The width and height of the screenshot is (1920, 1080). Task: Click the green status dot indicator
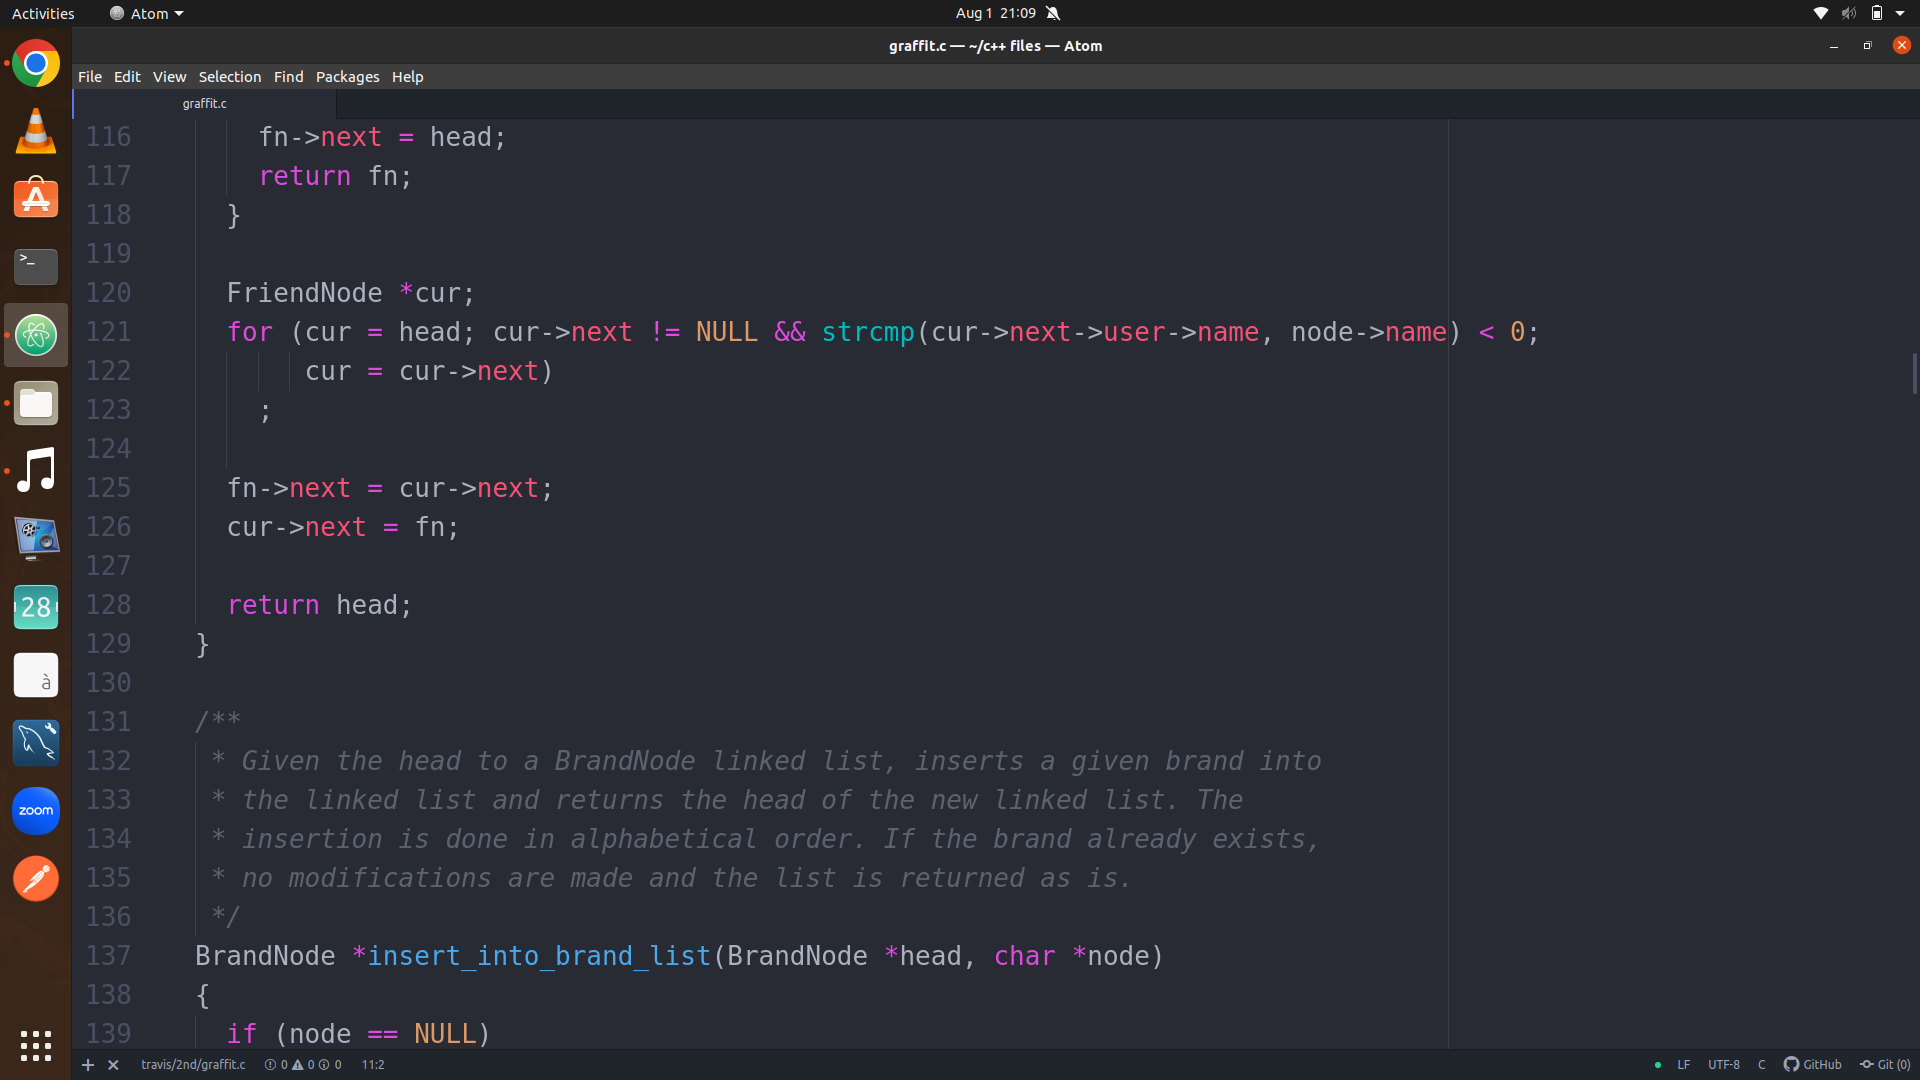[x=1658, y=1065]
